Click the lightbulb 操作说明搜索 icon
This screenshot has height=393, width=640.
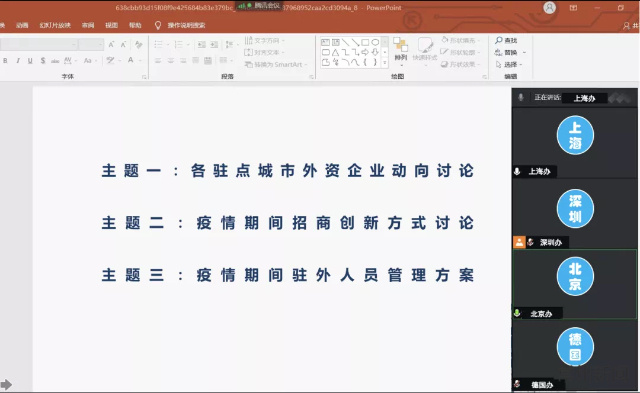[158, 25]
